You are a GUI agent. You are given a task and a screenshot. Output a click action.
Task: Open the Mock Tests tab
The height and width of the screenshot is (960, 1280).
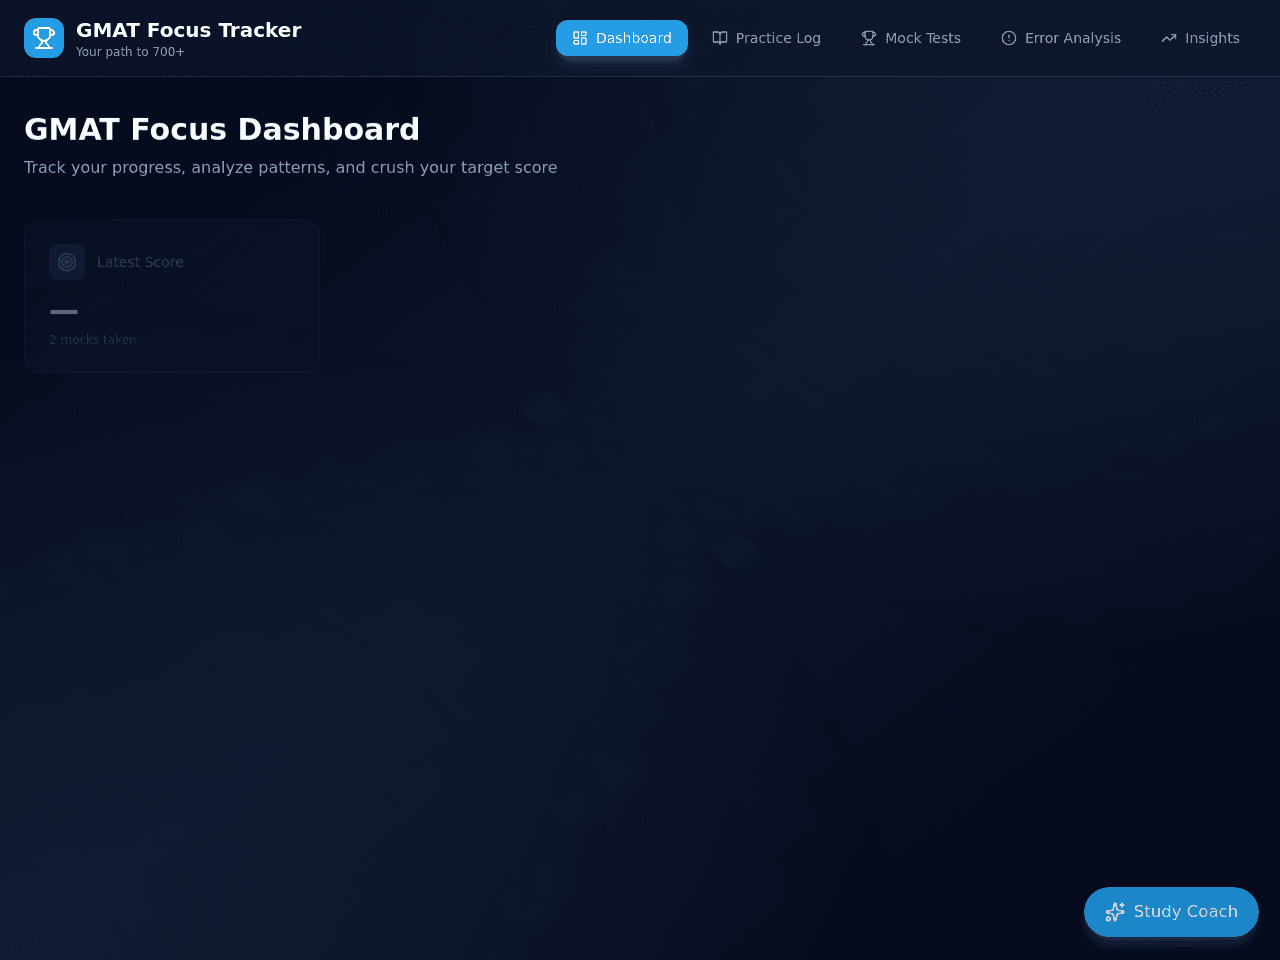[x=911, y=38]
